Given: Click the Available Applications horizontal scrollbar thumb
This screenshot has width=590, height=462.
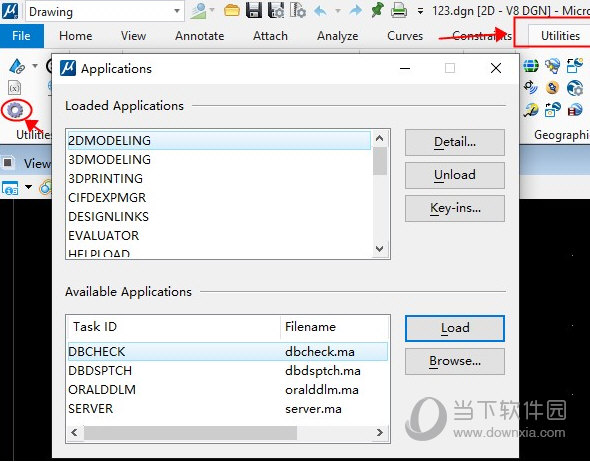Looking at the screenshot, I should (190, 433).
